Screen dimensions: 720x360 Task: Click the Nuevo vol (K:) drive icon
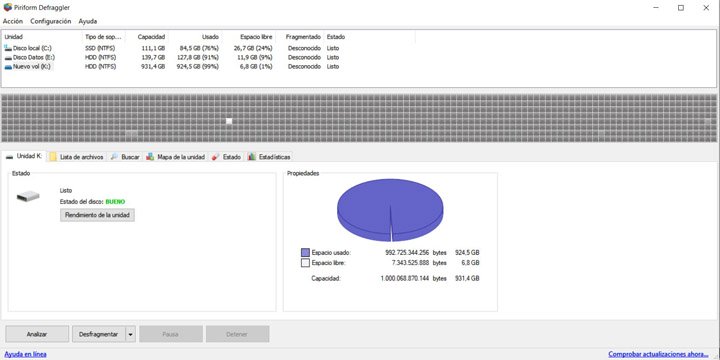tap(8, 67)
